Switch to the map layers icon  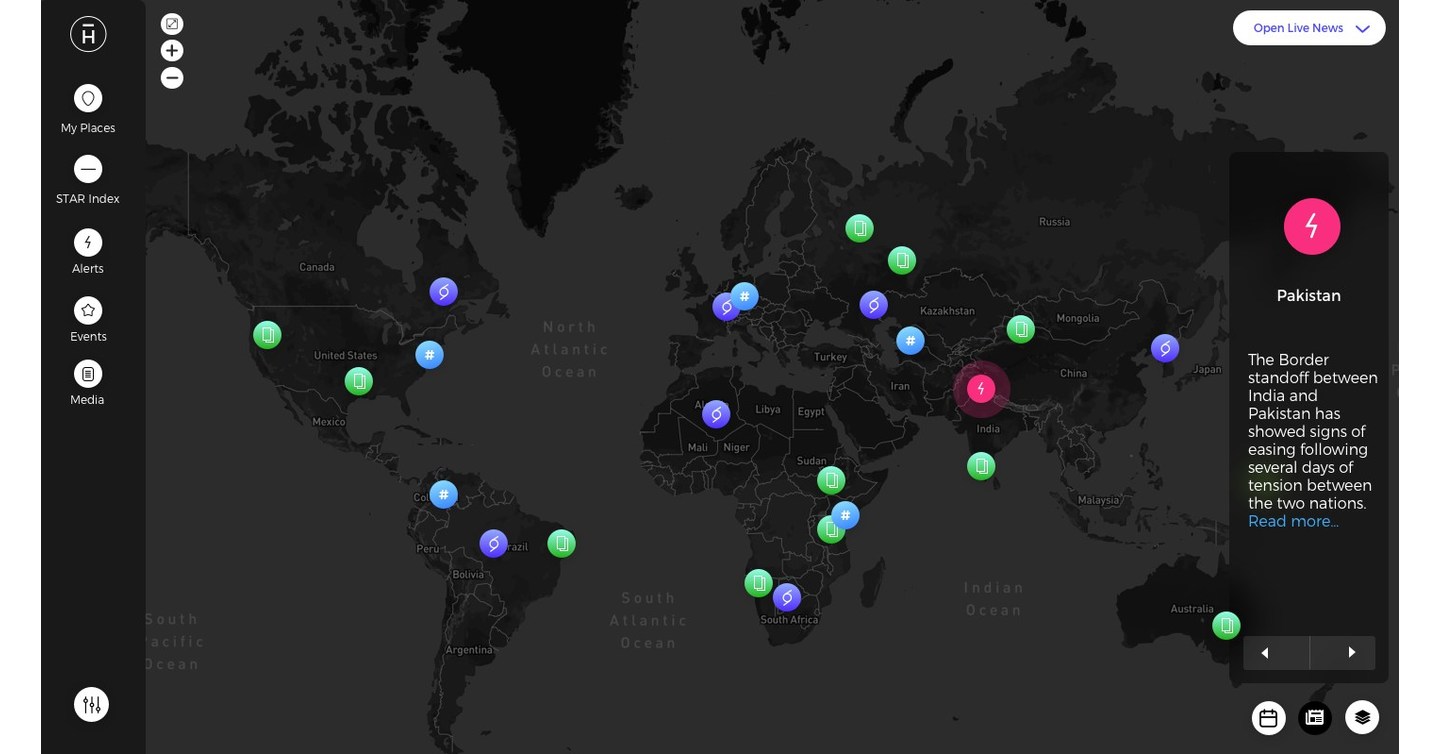point(1361,717)
